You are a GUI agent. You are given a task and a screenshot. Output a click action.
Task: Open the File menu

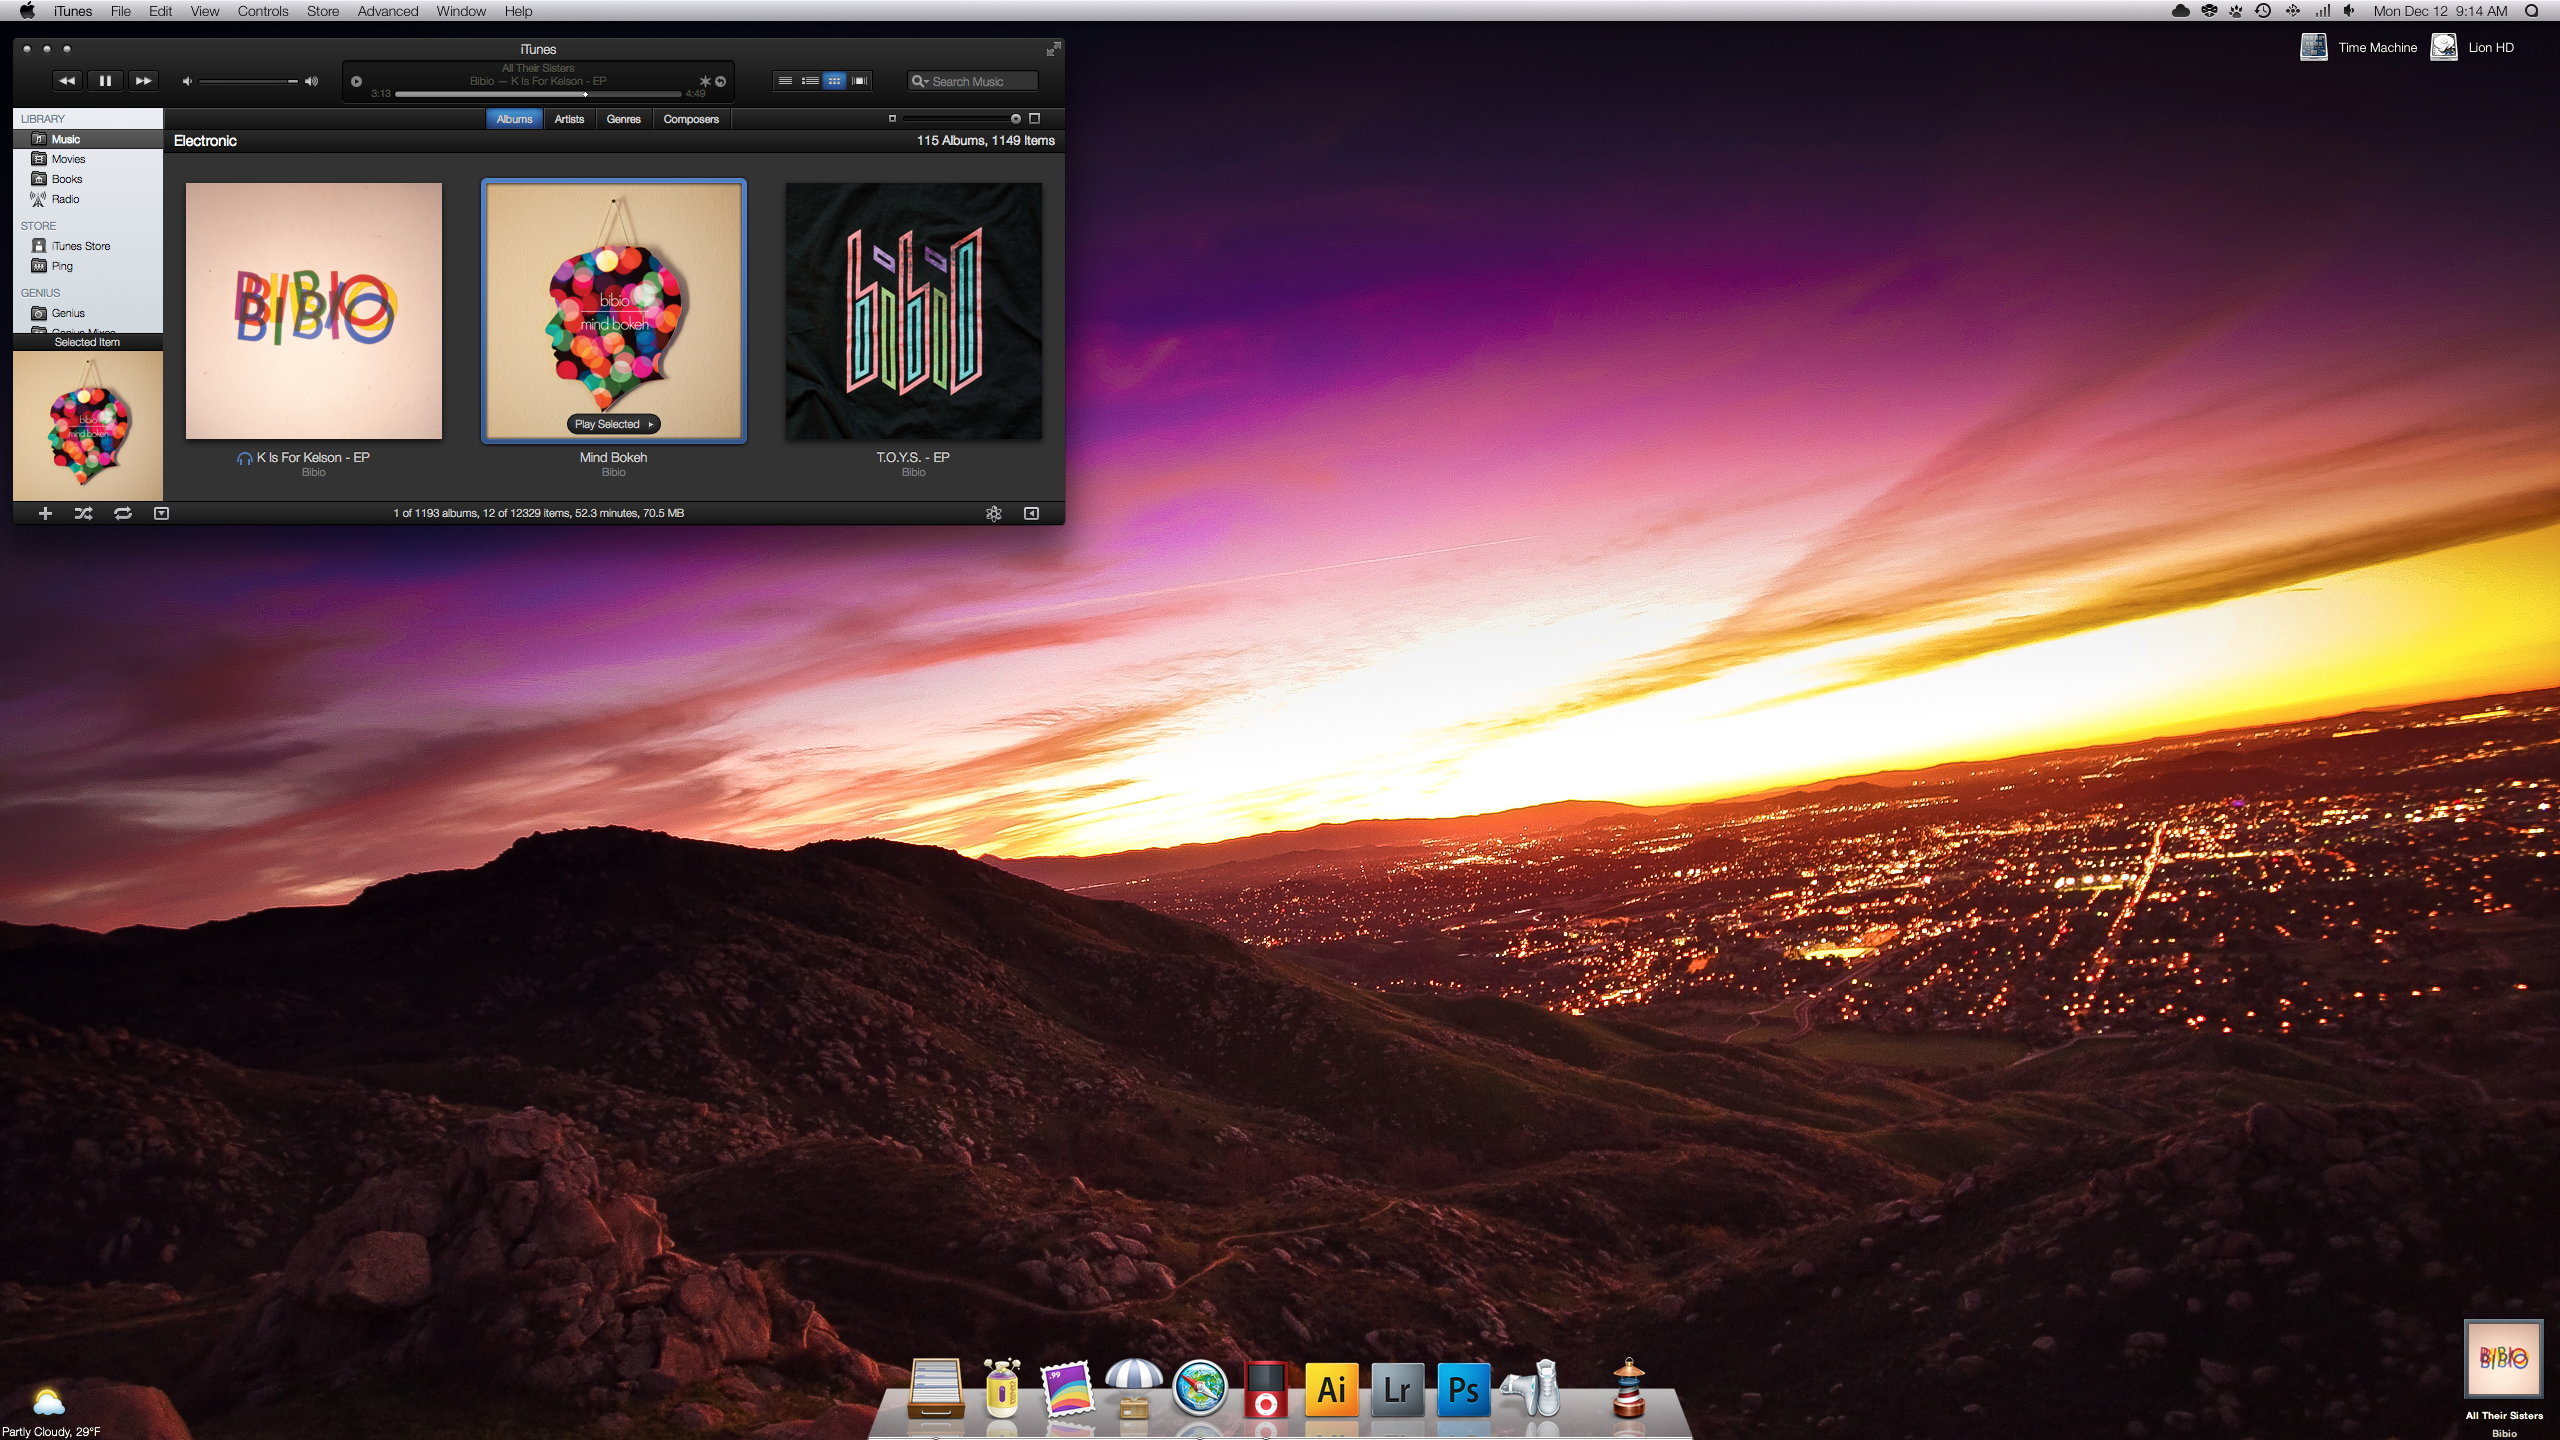coord(120,11)
